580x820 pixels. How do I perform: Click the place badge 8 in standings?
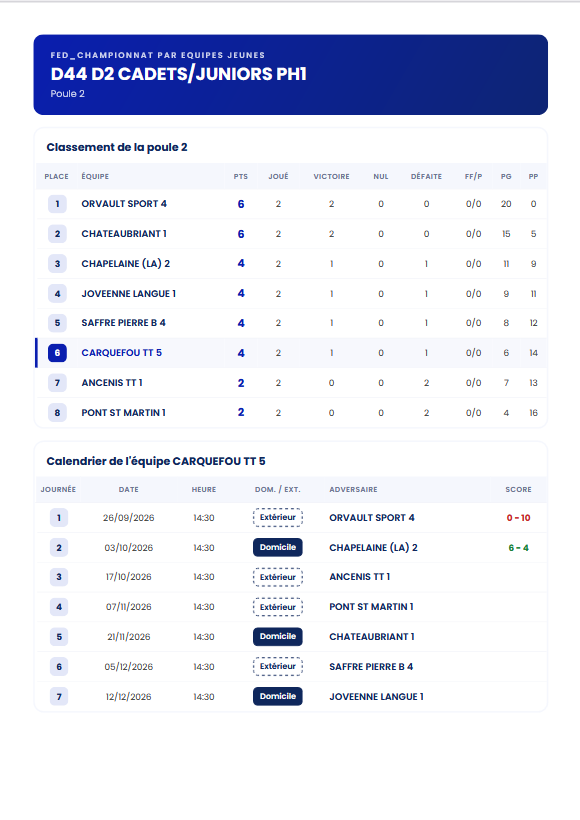(58, 413)
